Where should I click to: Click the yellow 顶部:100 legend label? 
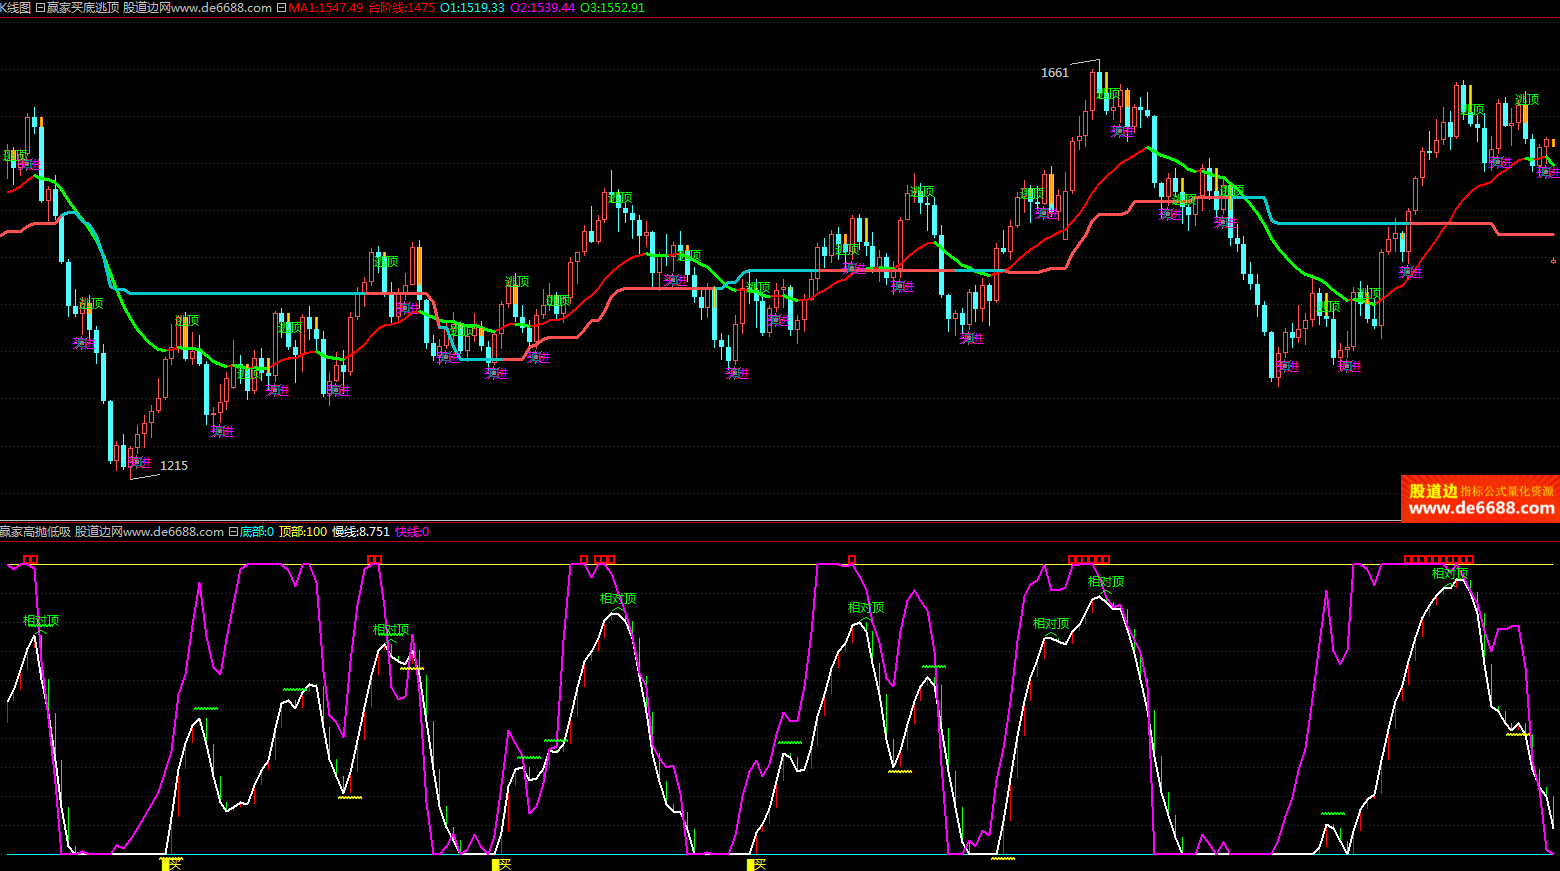click(302, 532)
